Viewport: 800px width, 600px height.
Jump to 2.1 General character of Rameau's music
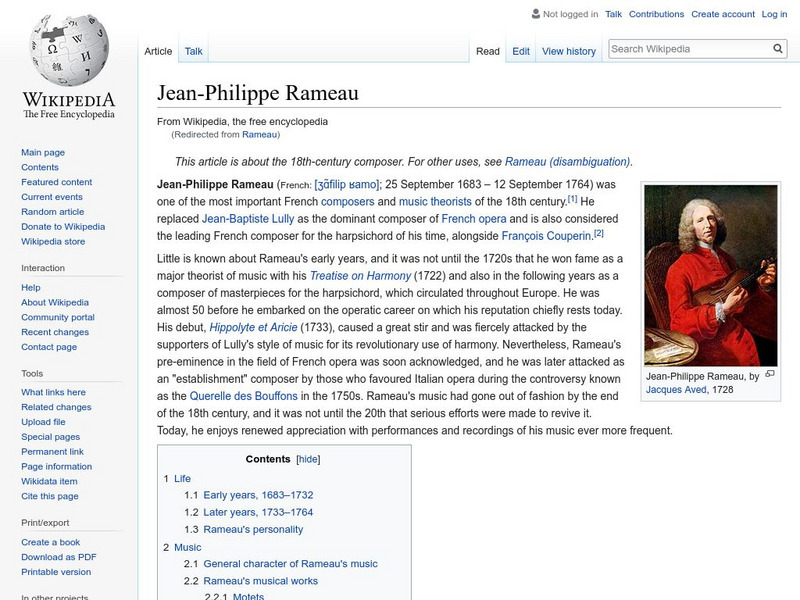click(x=290, y=564)
